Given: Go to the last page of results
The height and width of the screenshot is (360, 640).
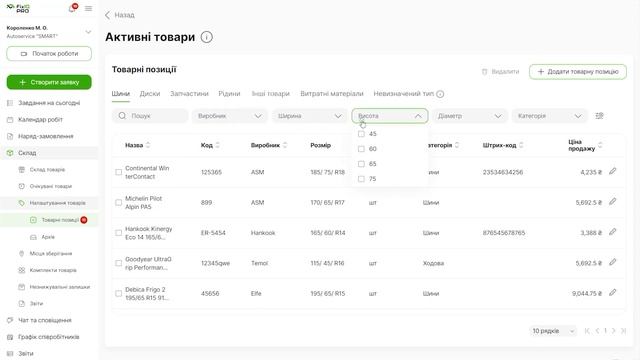Looking at the screenshot, I should pyautogui.click(x=623, y=331).
